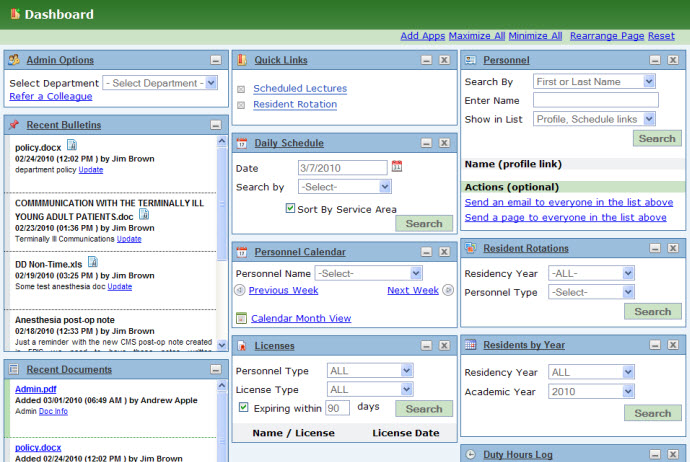Click the Personnel Search button
The width and height of the screenshot is (690, 462).
(657, 139)
